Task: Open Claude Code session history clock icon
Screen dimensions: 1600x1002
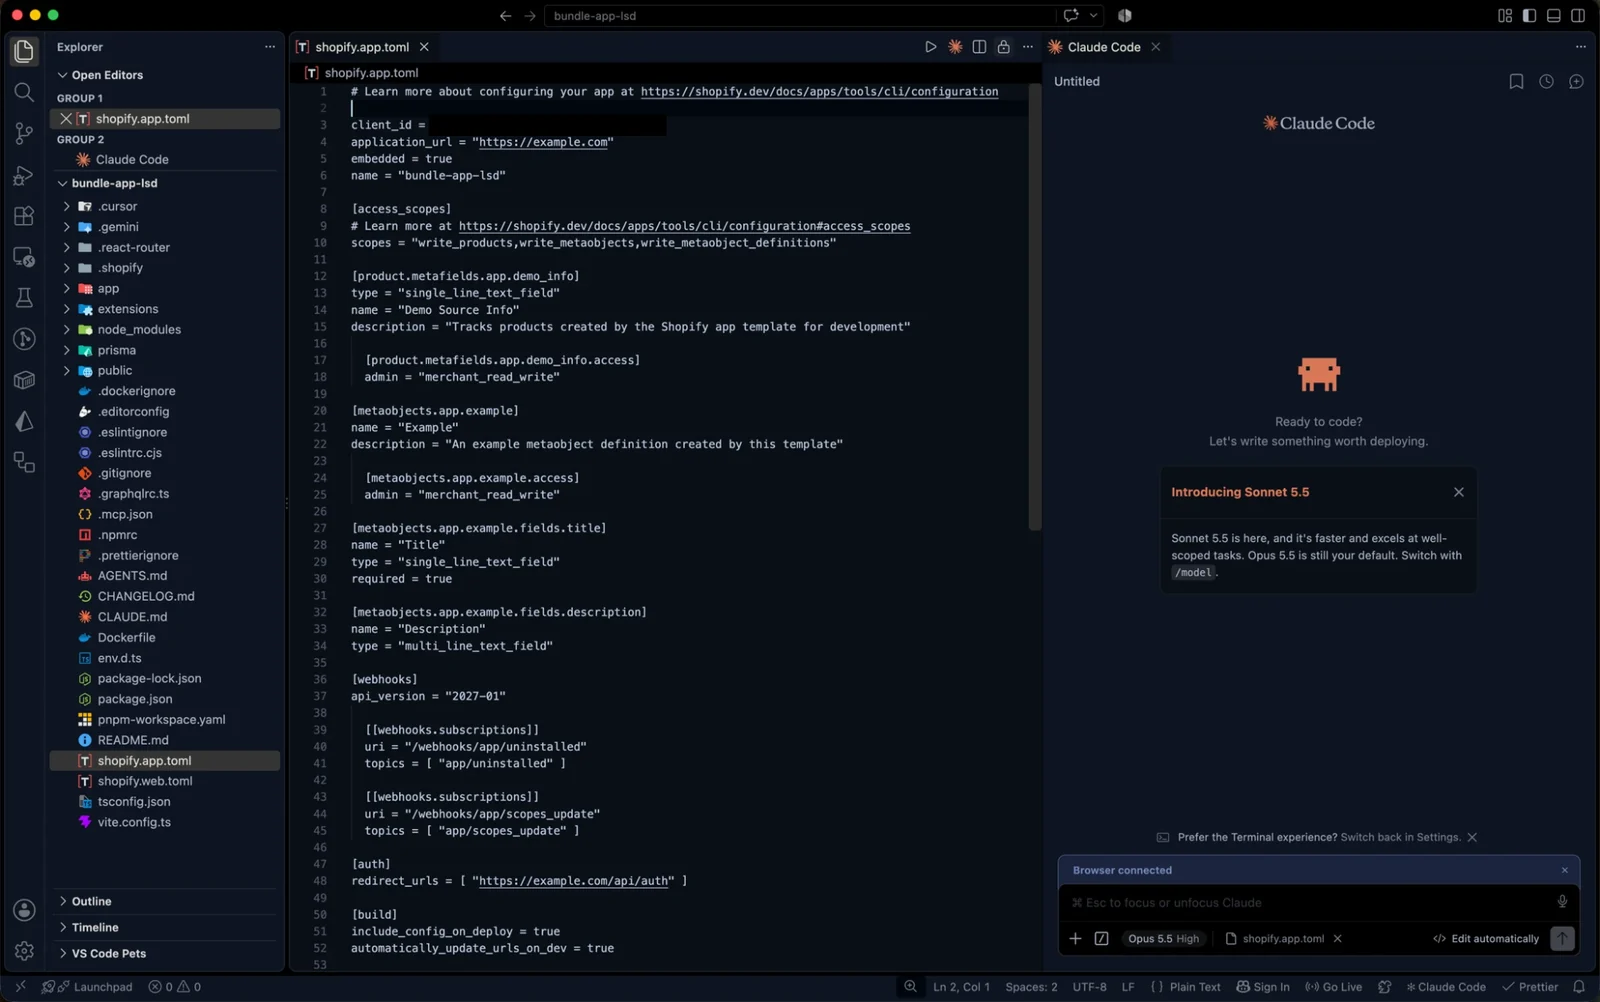Action: coord(1546,82)
